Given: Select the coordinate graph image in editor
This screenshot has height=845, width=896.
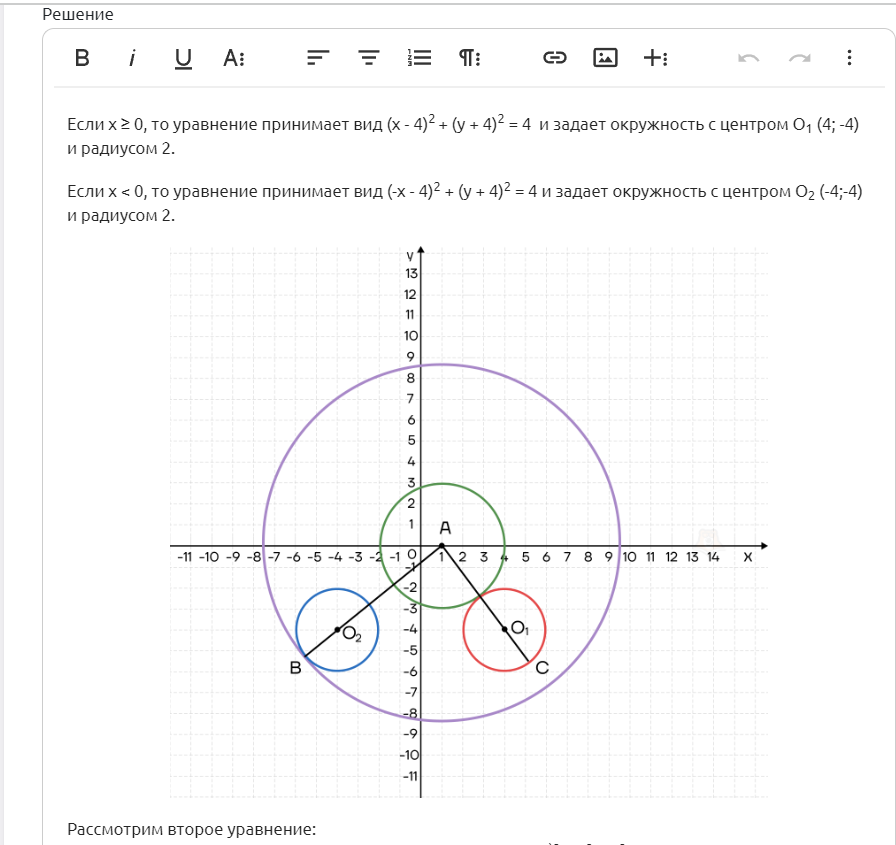Looking at the screenshot, I should point(469,522).
